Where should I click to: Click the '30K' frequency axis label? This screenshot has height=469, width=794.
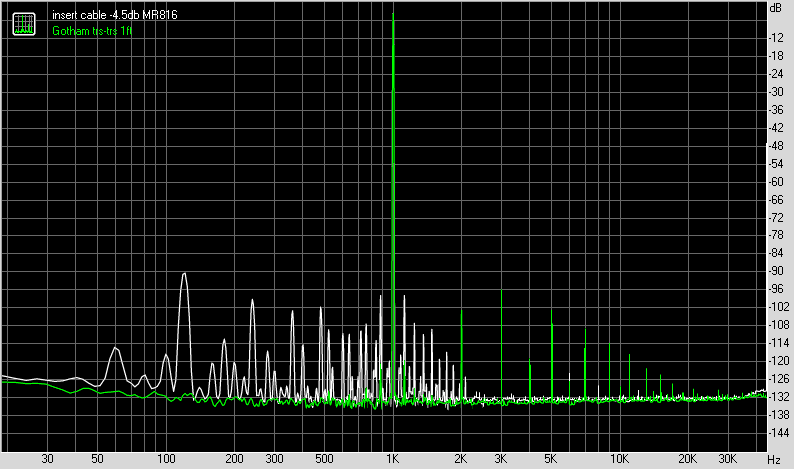click(x=727, y=459)
